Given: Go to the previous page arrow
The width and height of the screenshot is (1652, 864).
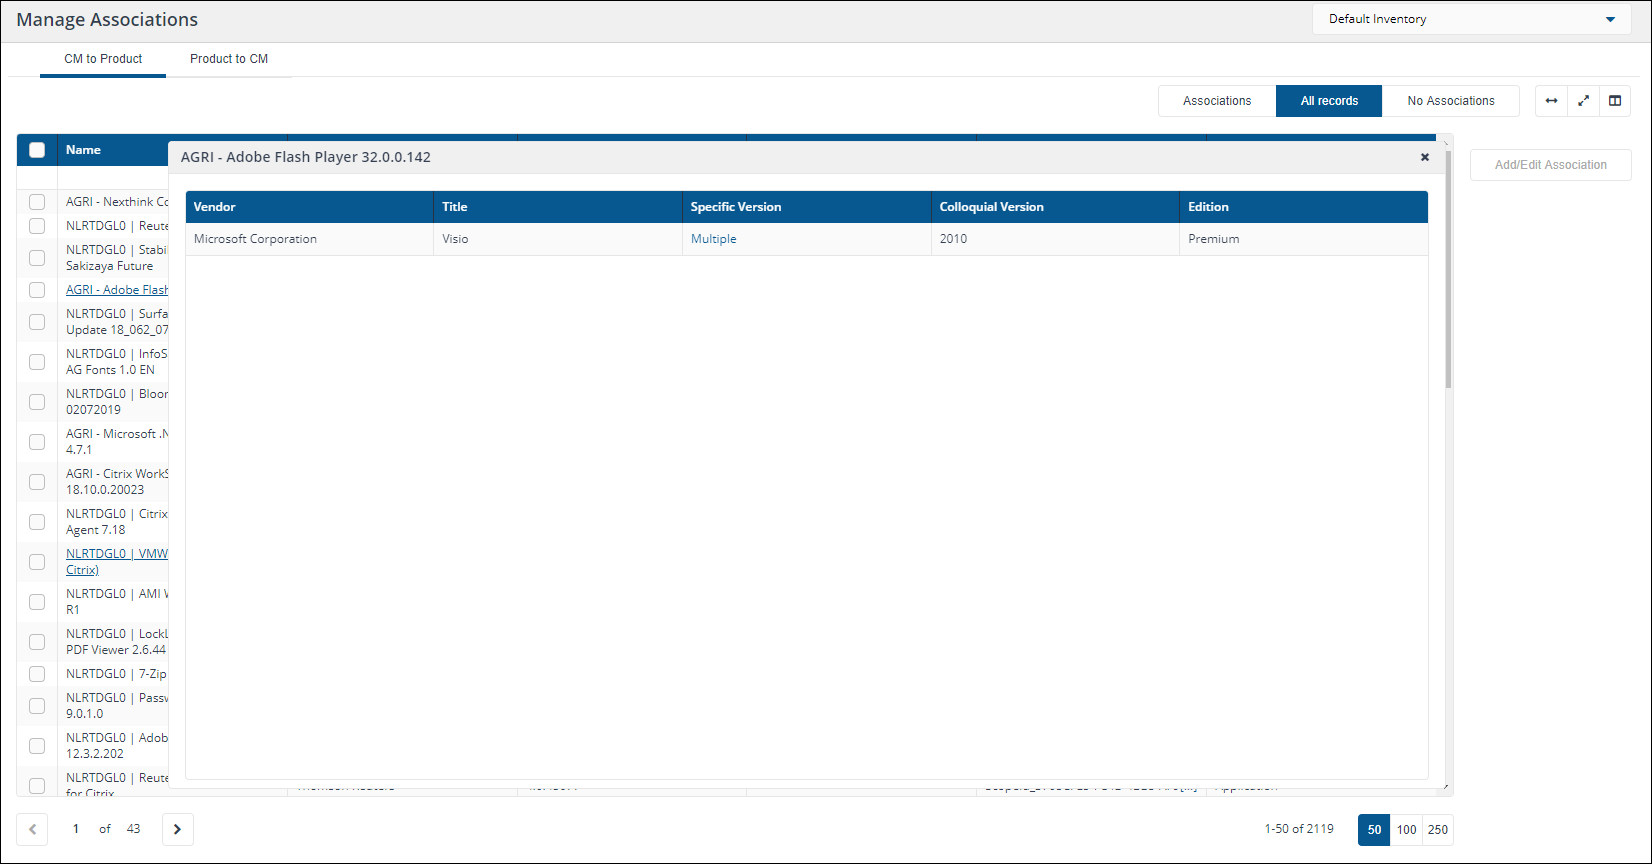Looking at the screenshot, I should [x=32, y=829].
